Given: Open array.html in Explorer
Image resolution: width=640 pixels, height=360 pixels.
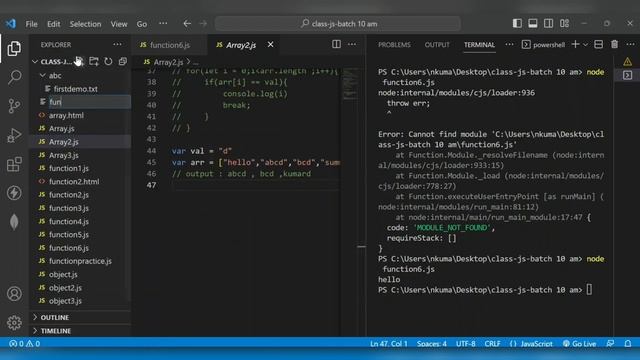Looking at the screenshot, I should pos(66,116).
